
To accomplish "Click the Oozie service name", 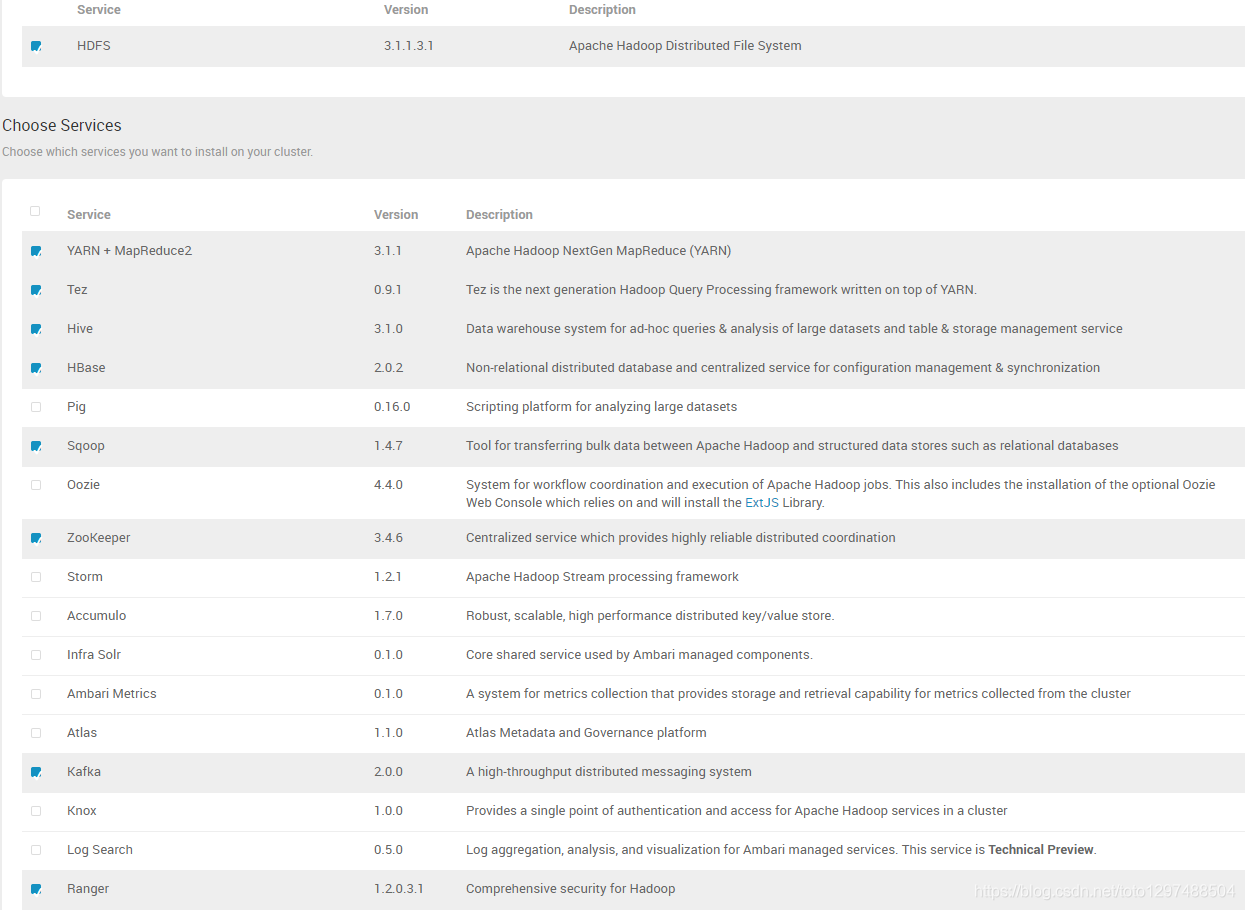I will (x=83, y=485).
